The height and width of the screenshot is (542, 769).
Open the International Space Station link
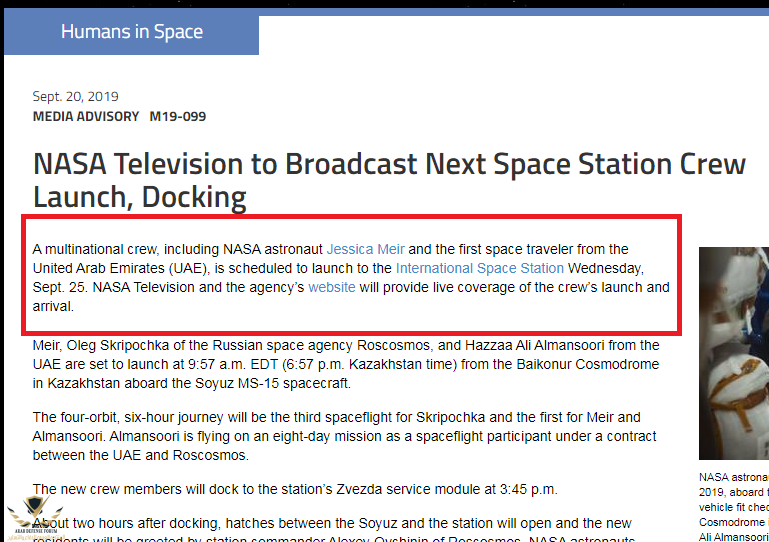coord(480,268)
